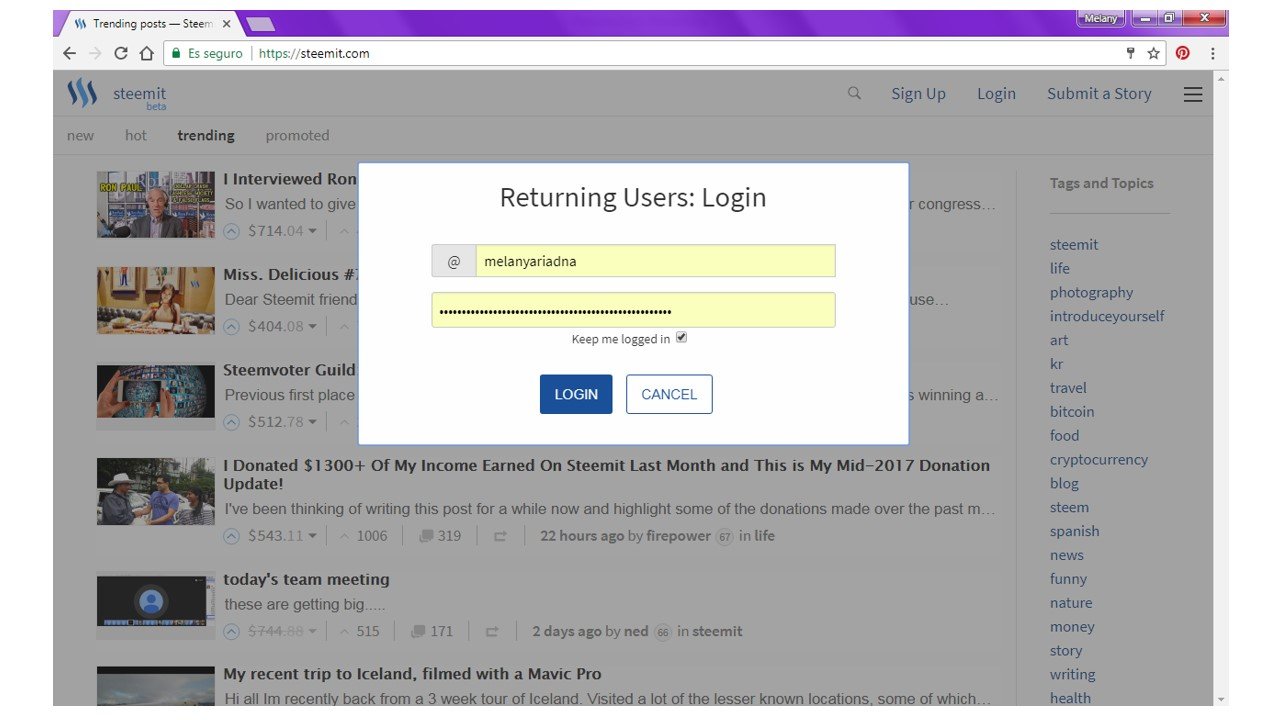1280x720 pixels.
Task: Switch to the new posts tab
Action: 80,135
